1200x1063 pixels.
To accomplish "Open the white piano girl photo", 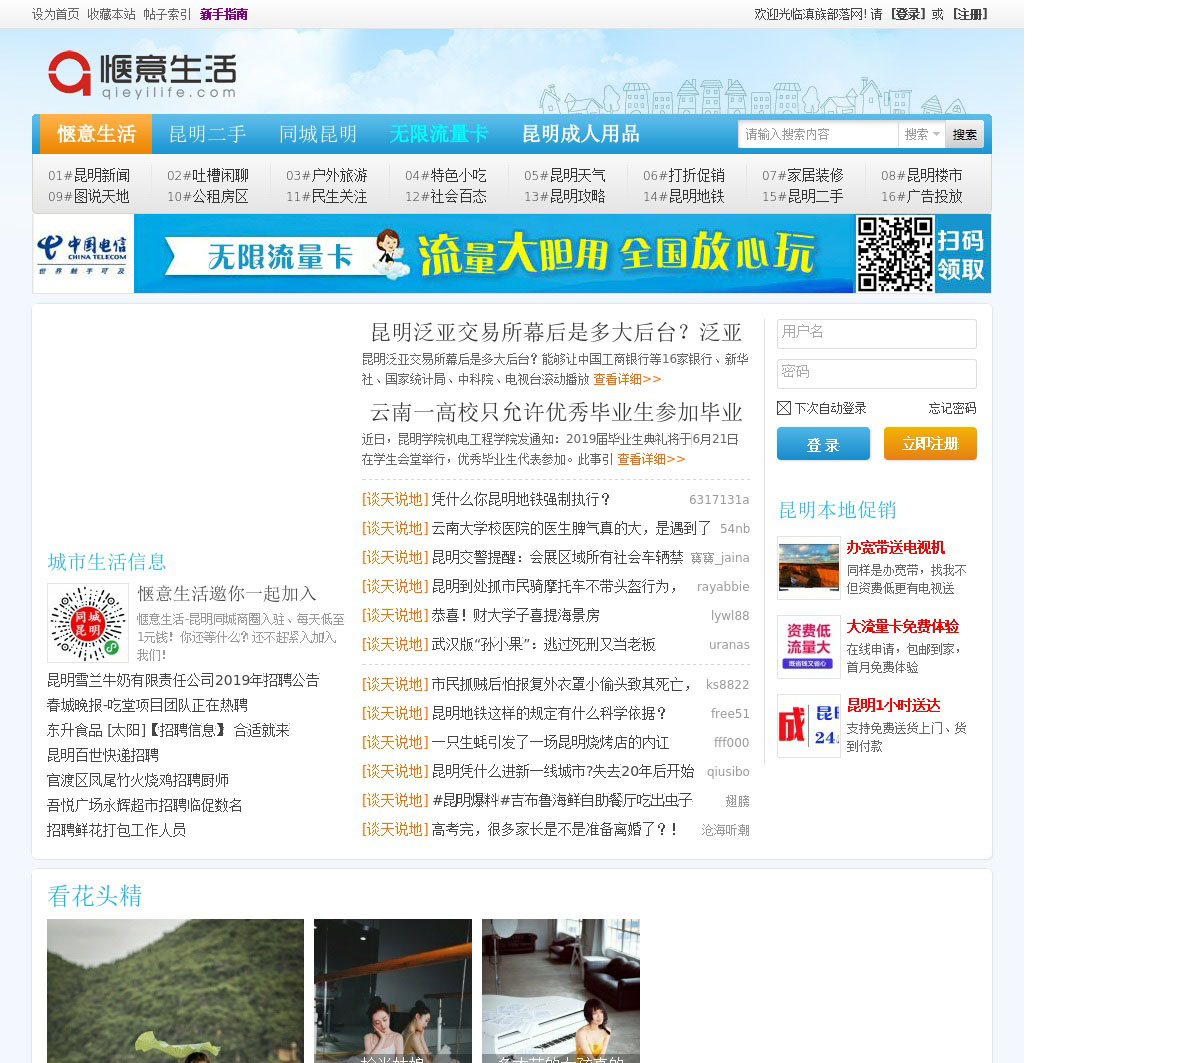I will point(561,991).
